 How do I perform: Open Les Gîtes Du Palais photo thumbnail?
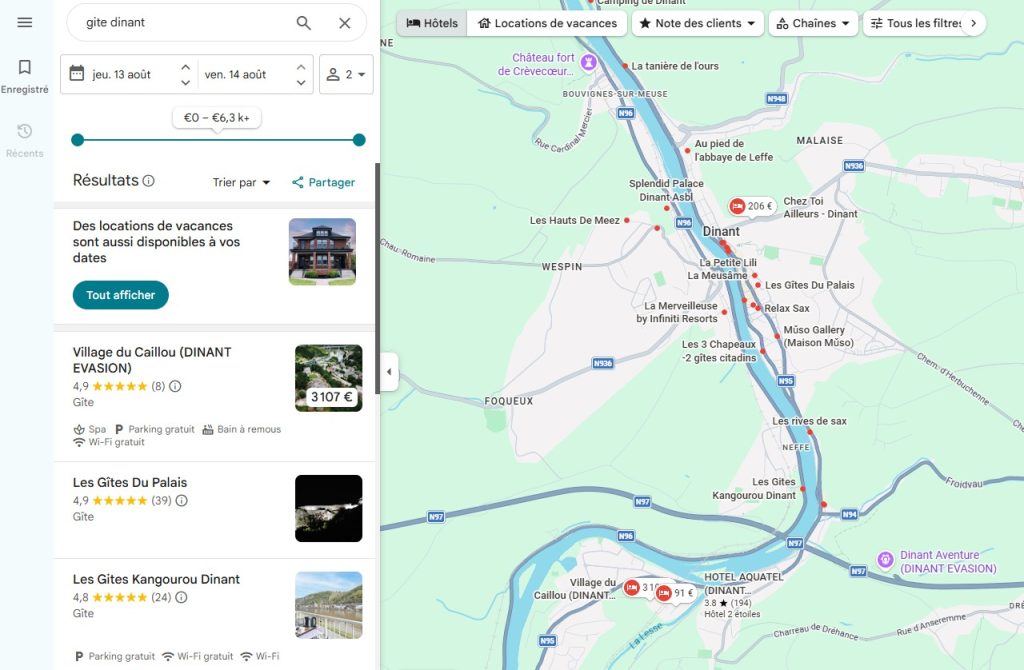pyautogui.click(x=328, y=509)
